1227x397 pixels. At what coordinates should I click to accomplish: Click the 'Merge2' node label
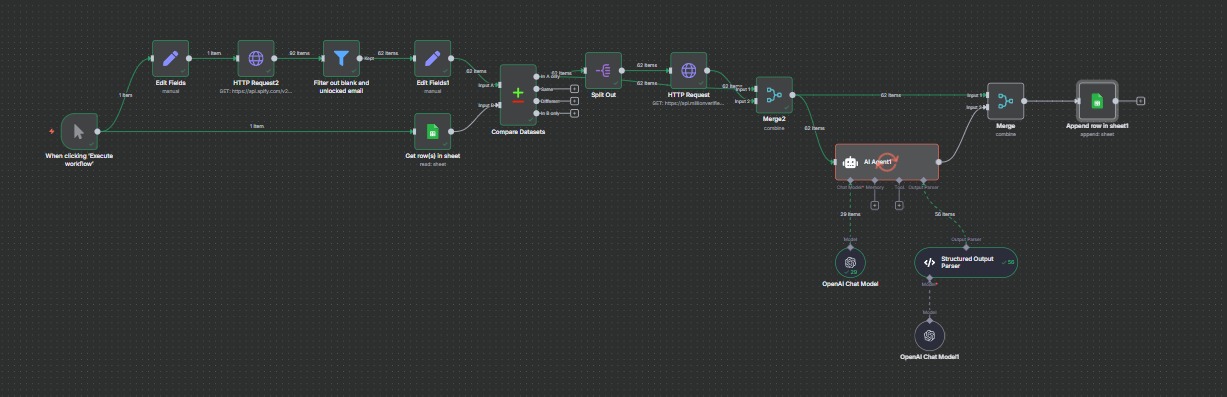[775, 119]
